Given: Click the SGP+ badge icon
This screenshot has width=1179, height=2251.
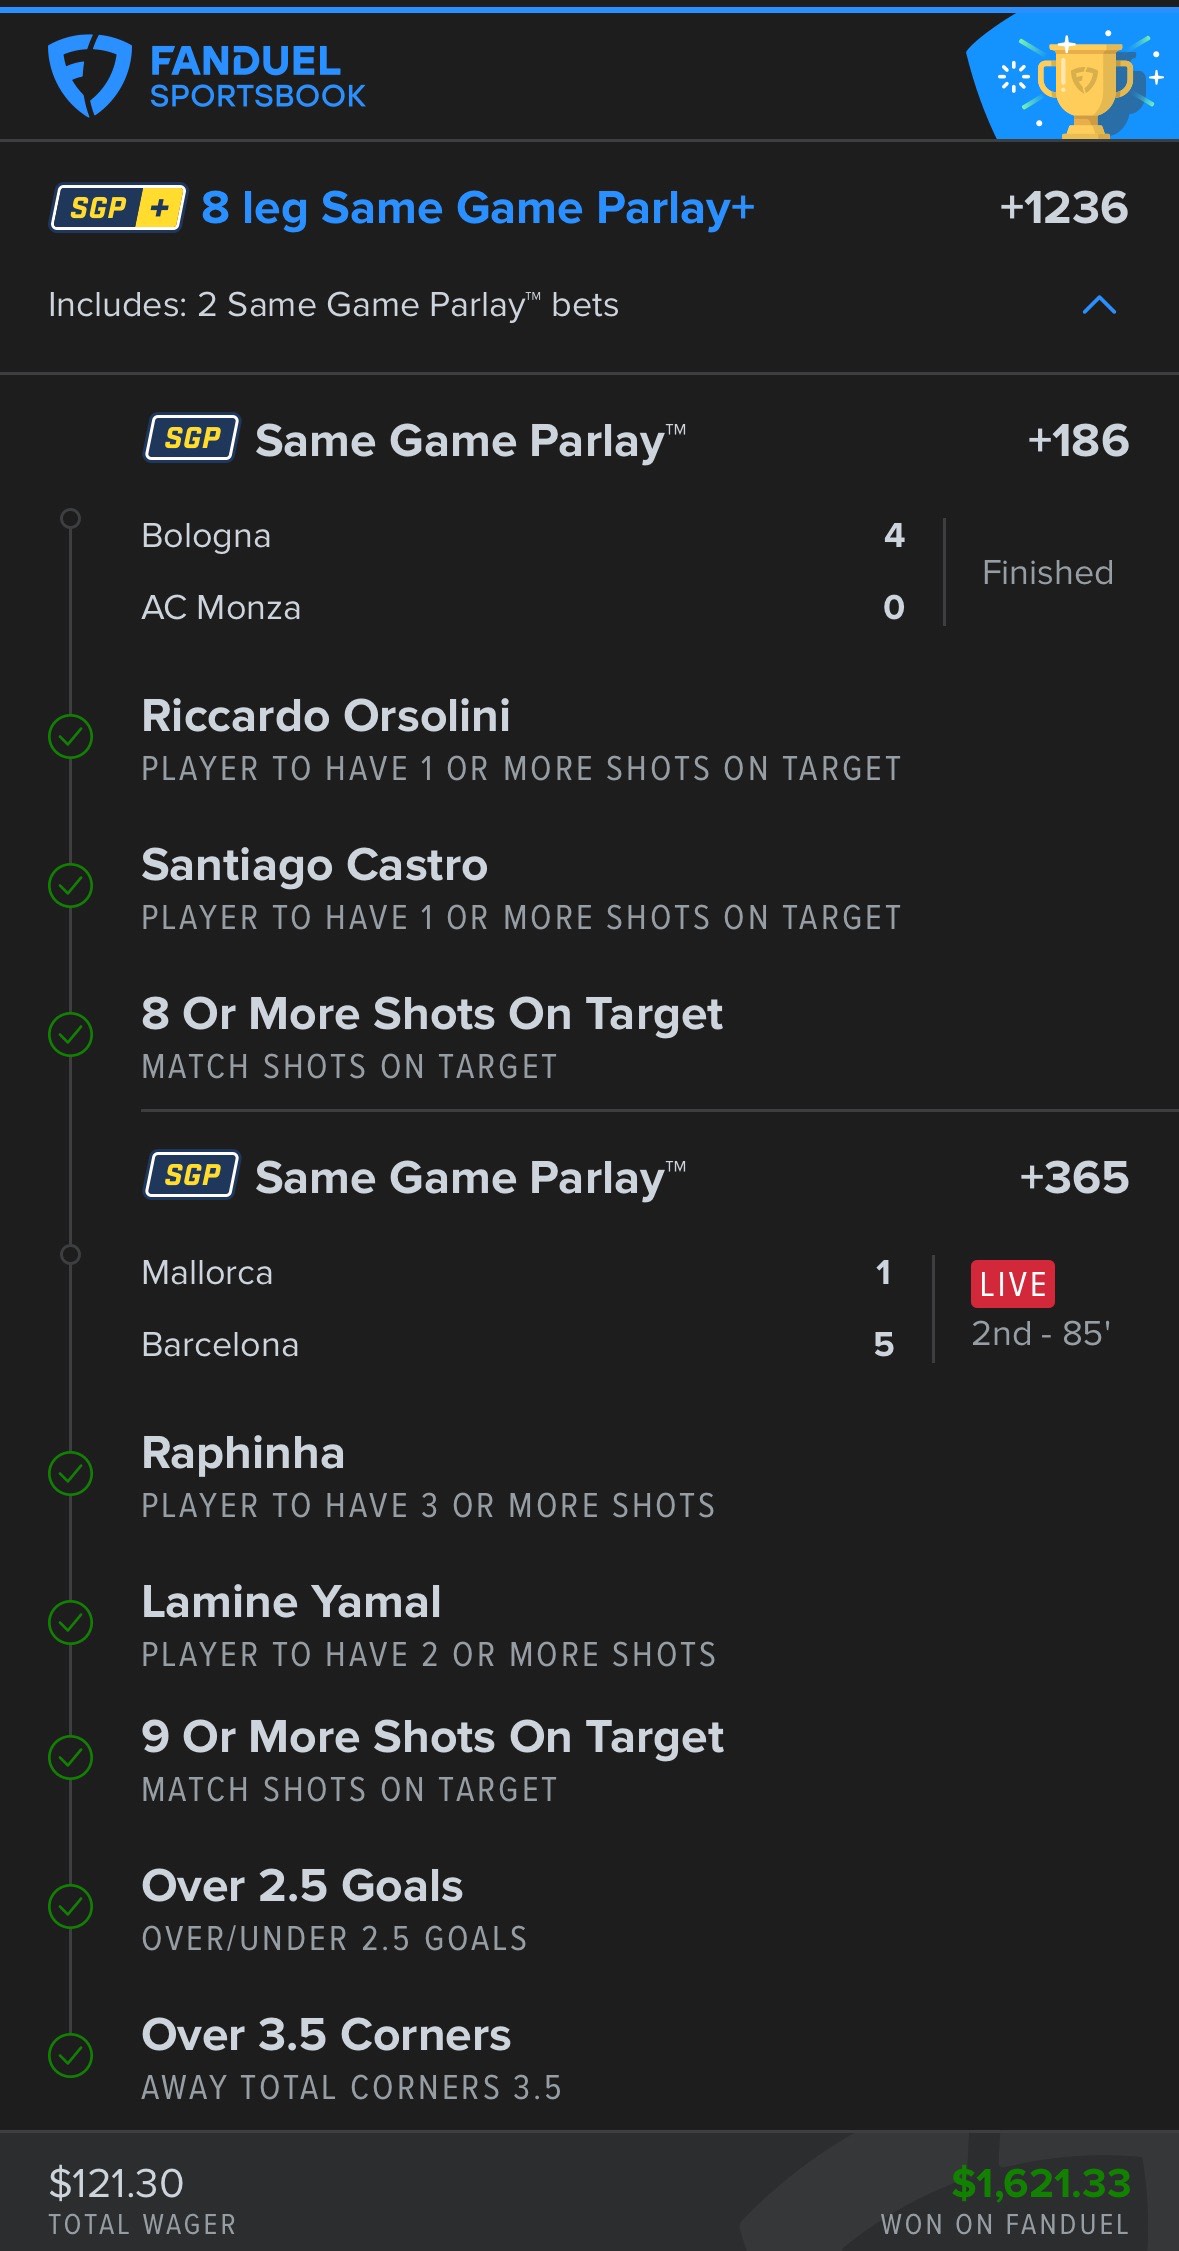Looking at the screenshot, I should click(118, 208).
